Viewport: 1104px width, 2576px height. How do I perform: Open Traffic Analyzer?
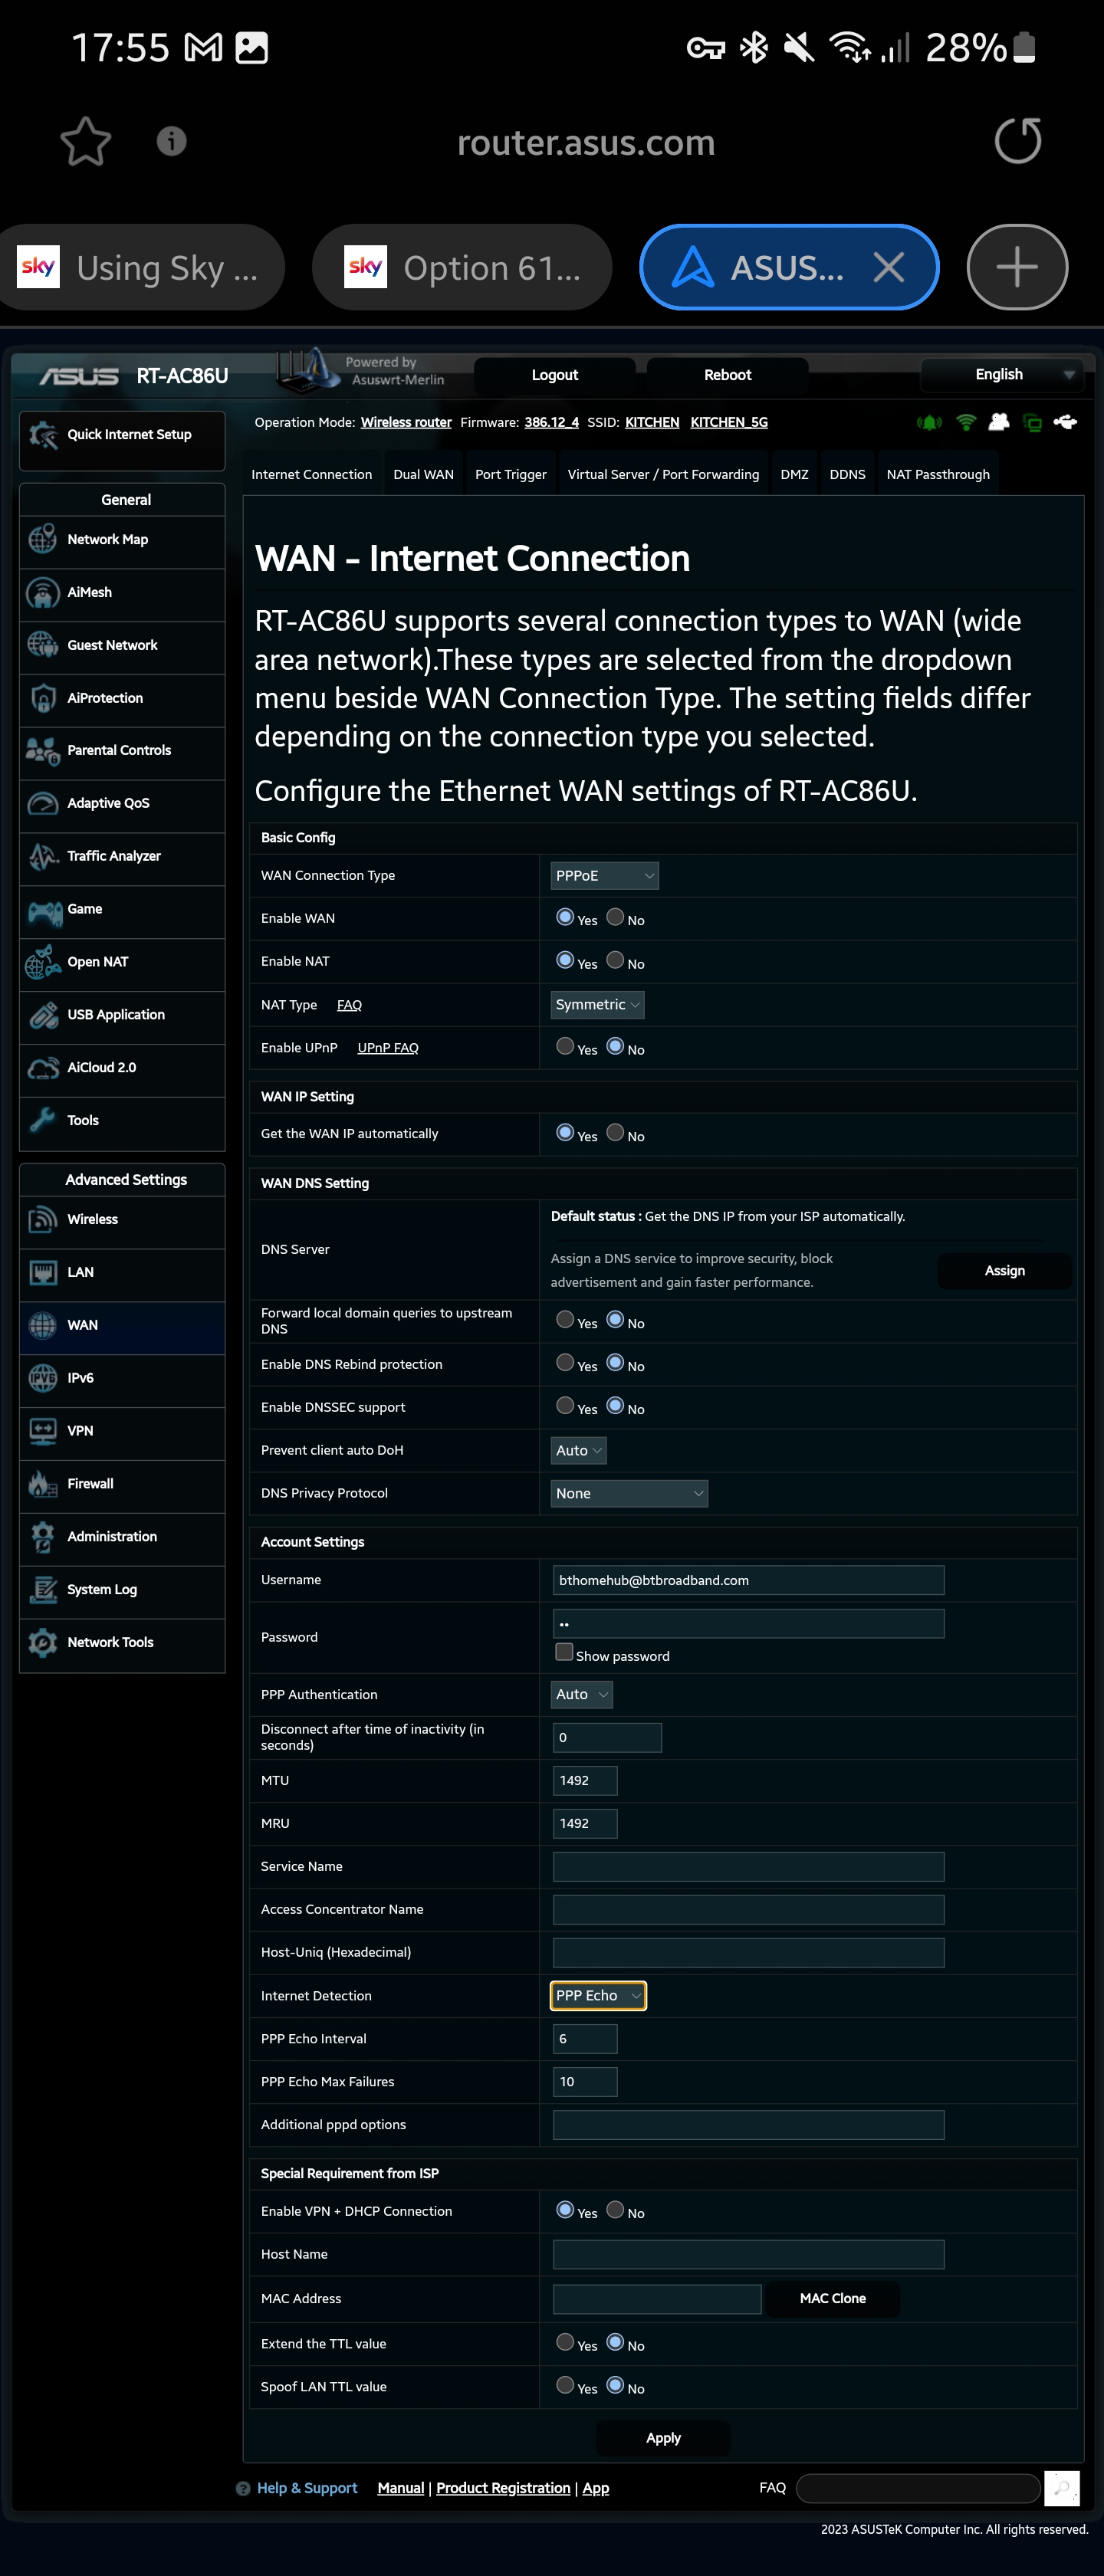click(122, 857)
